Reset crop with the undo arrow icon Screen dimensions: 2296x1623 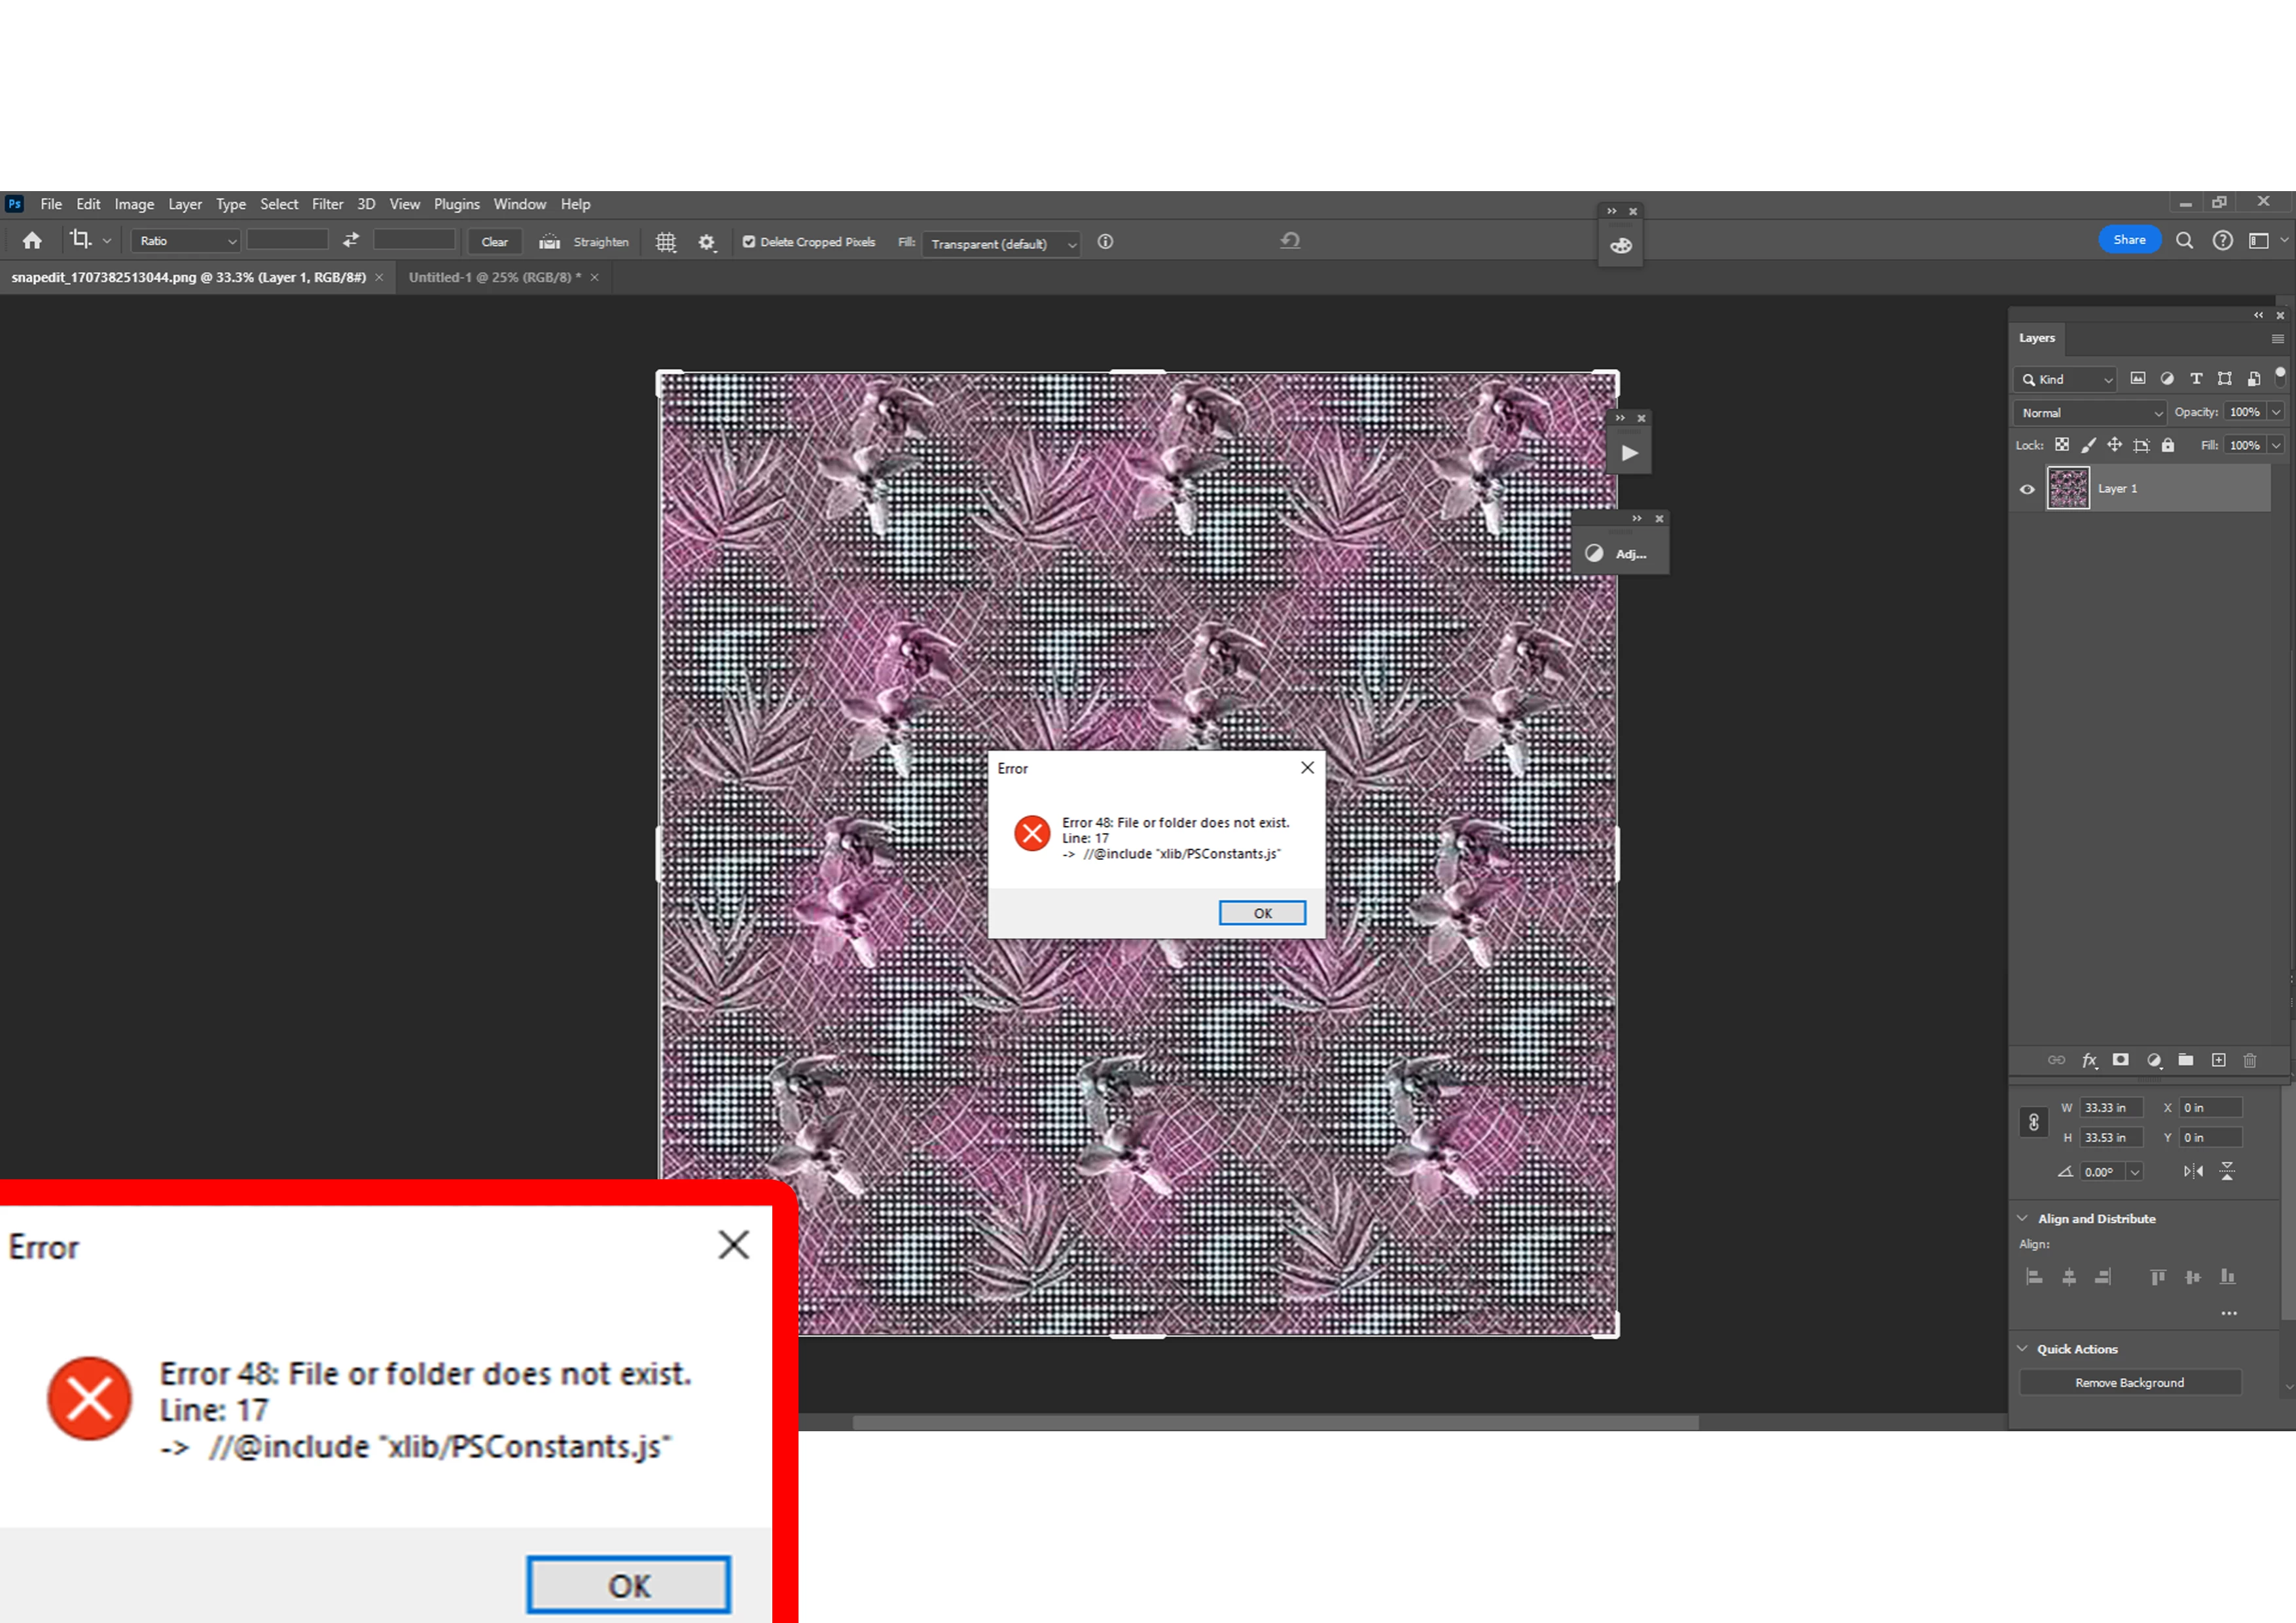(x=1290, y=241)
